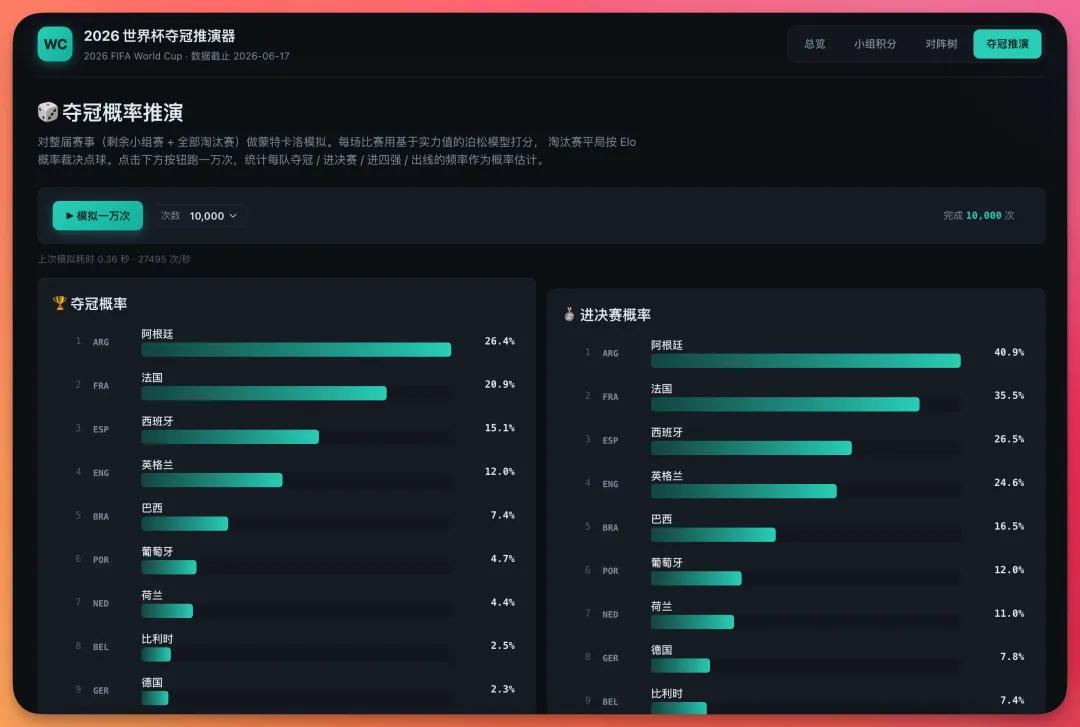Click the WC logo icon
This screenshot has width=1080, height=727.
tap(55, 44)
